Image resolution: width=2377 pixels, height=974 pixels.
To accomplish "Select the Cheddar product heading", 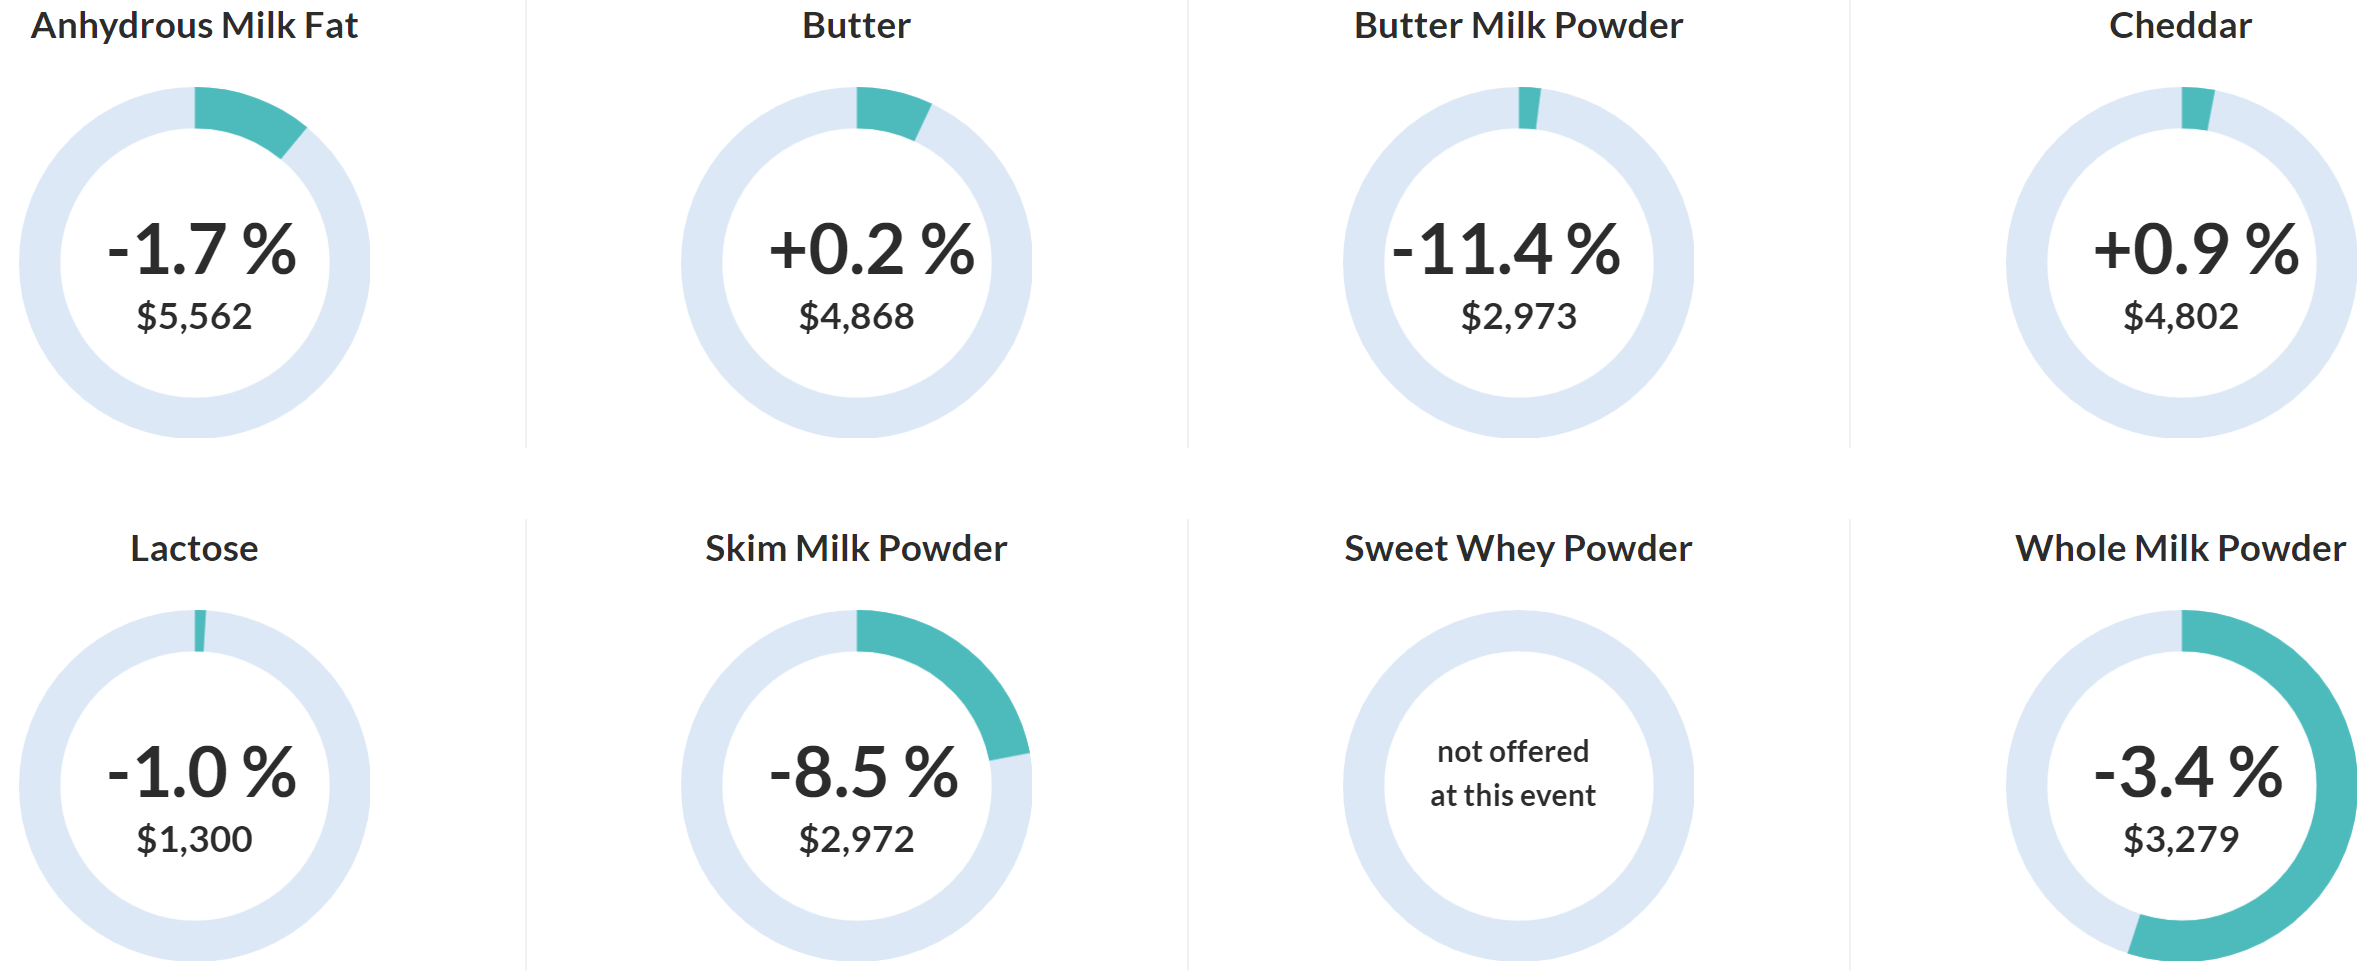I will (2180, 26).
